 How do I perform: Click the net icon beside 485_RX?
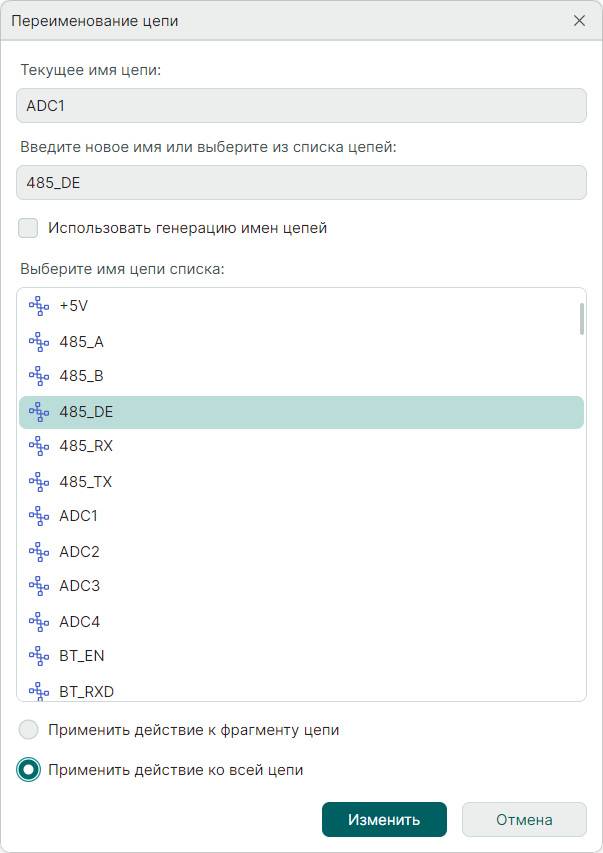[x=39, y=446]
